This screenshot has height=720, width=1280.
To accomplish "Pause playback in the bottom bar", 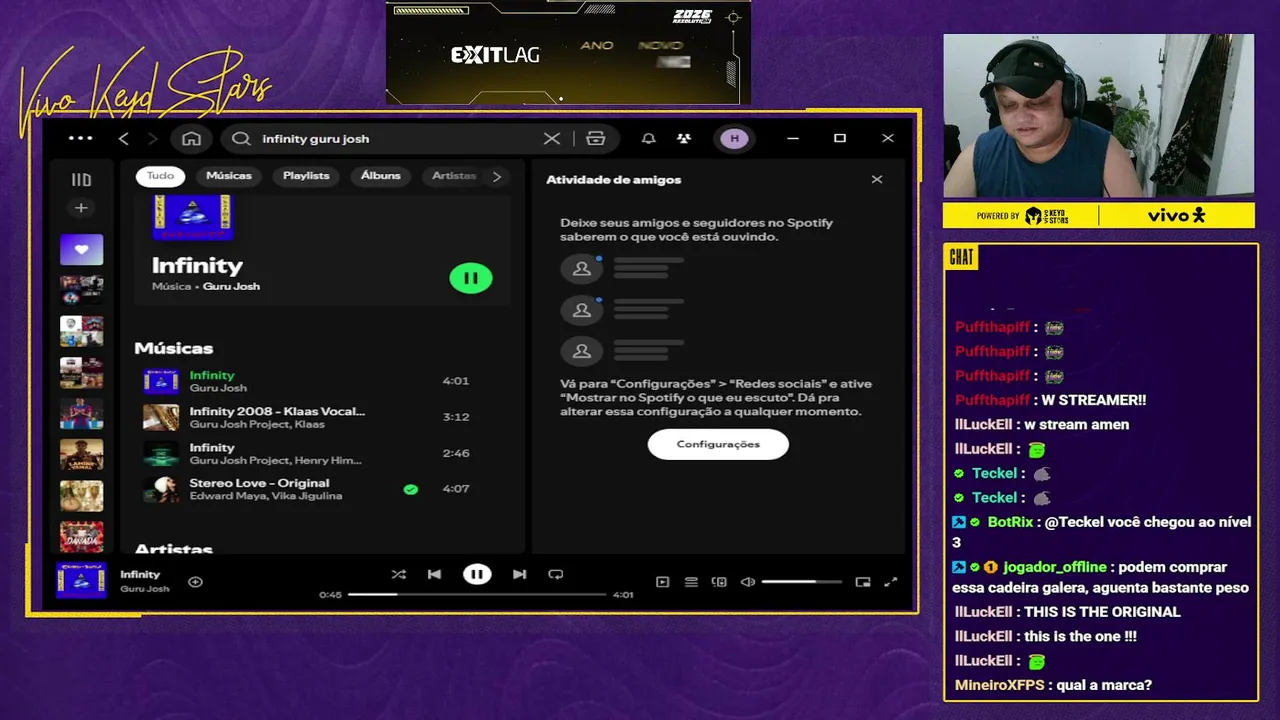I will tap(477, 574).
